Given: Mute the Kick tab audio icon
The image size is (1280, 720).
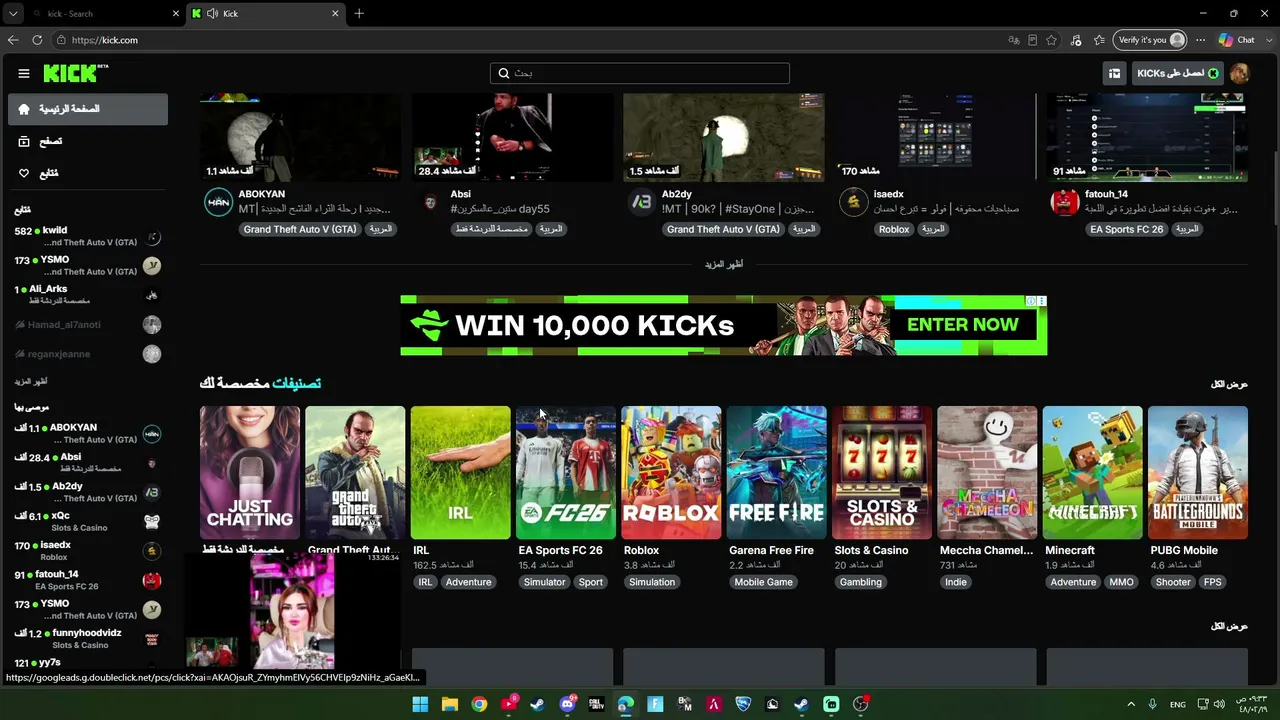Looking at the screenshot, I should coord(213,14).
